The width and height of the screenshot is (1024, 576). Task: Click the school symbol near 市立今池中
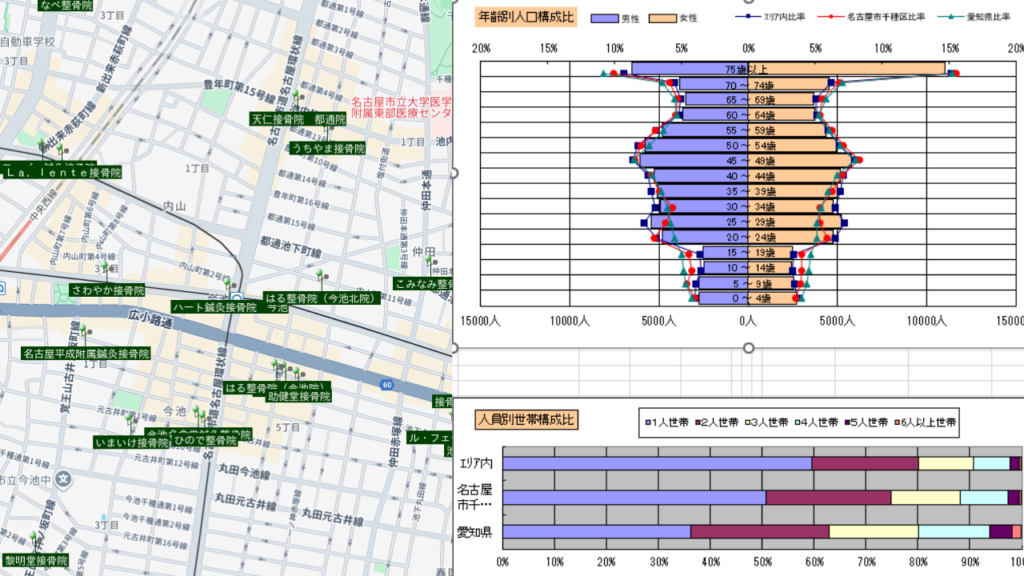(x=63, y=478)
